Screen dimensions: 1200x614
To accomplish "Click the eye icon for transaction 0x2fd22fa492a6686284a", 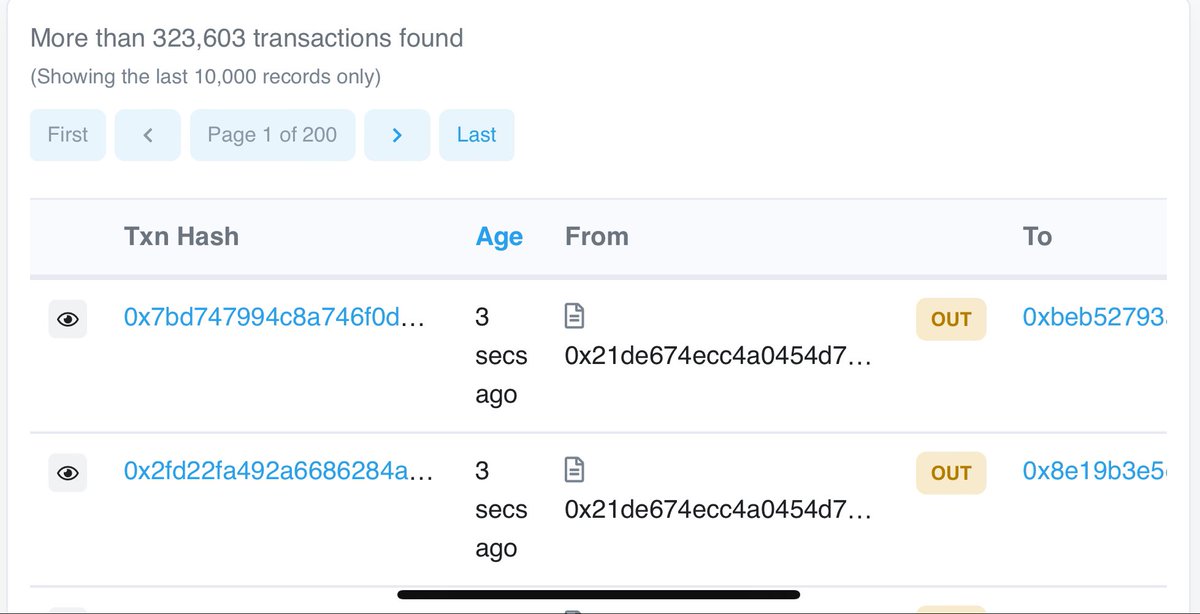I will (x=68, y=473).
